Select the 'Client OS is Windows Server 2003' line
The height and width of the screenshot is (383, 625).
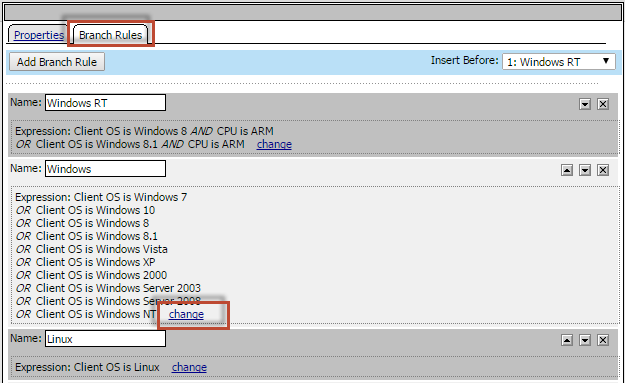118,288
